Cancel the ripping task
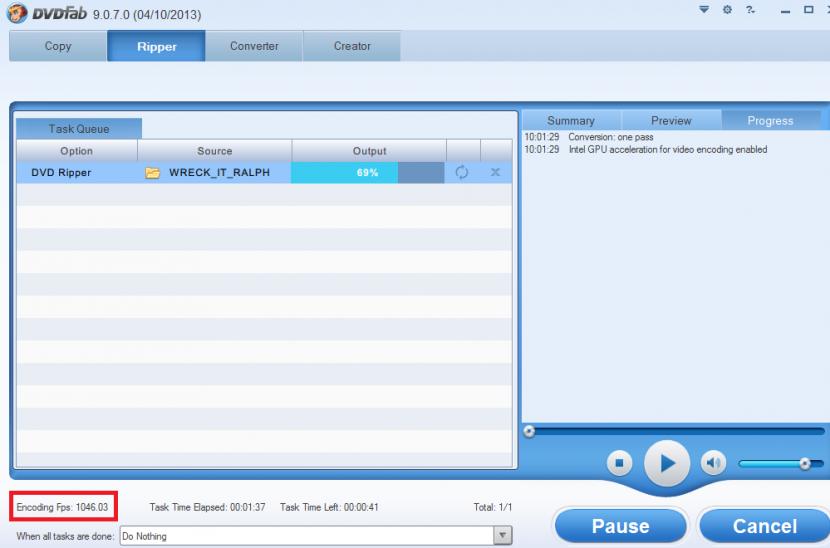Image resolution: width=830 pixels, height=548 pixels. [x=765, y=526]
